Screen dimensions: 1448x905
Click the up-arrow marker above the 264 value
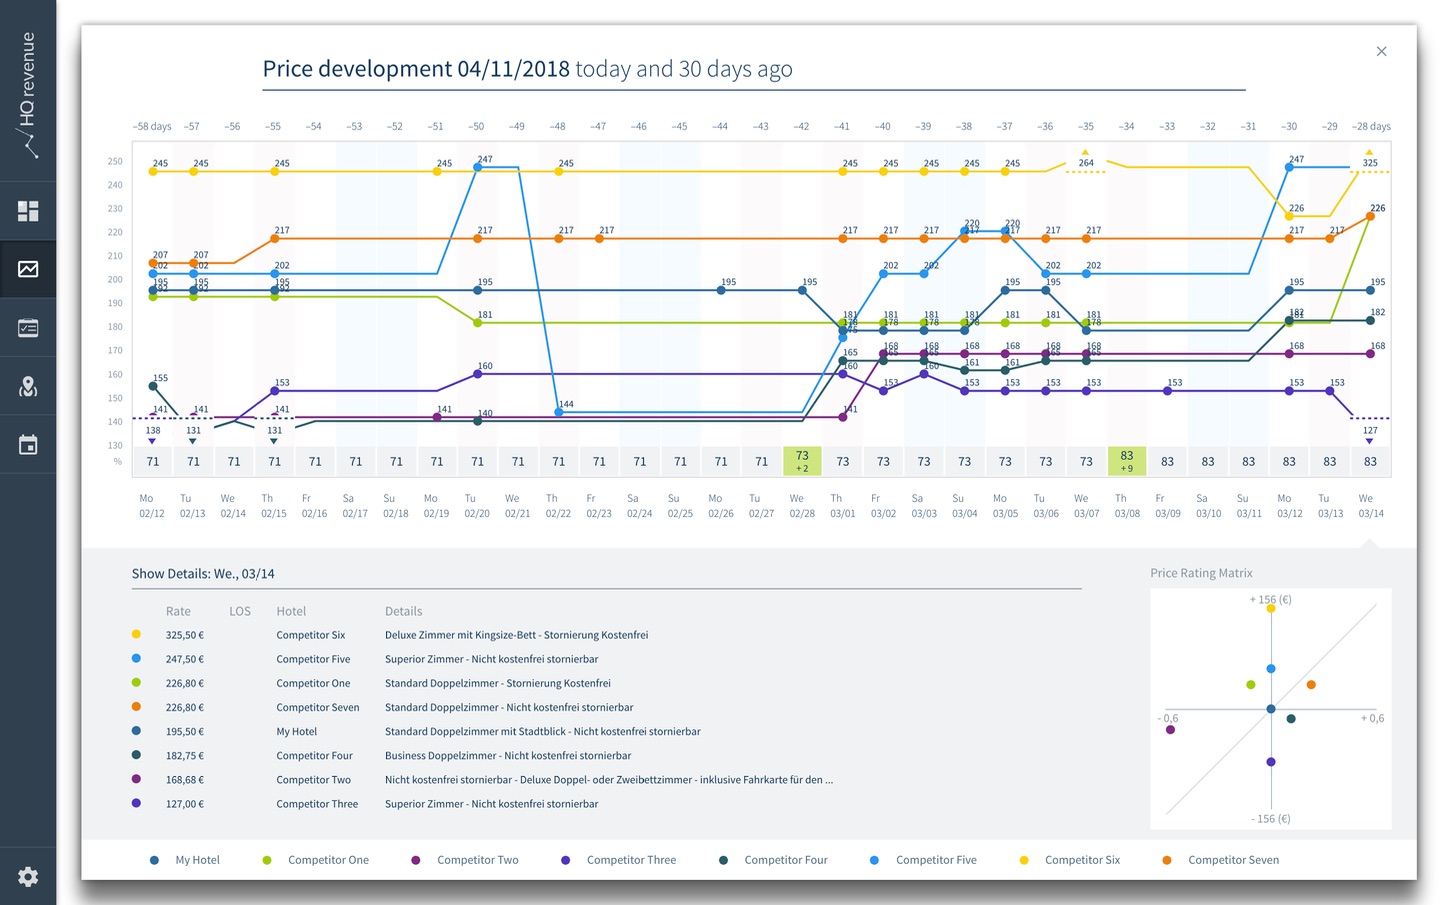1086,152
